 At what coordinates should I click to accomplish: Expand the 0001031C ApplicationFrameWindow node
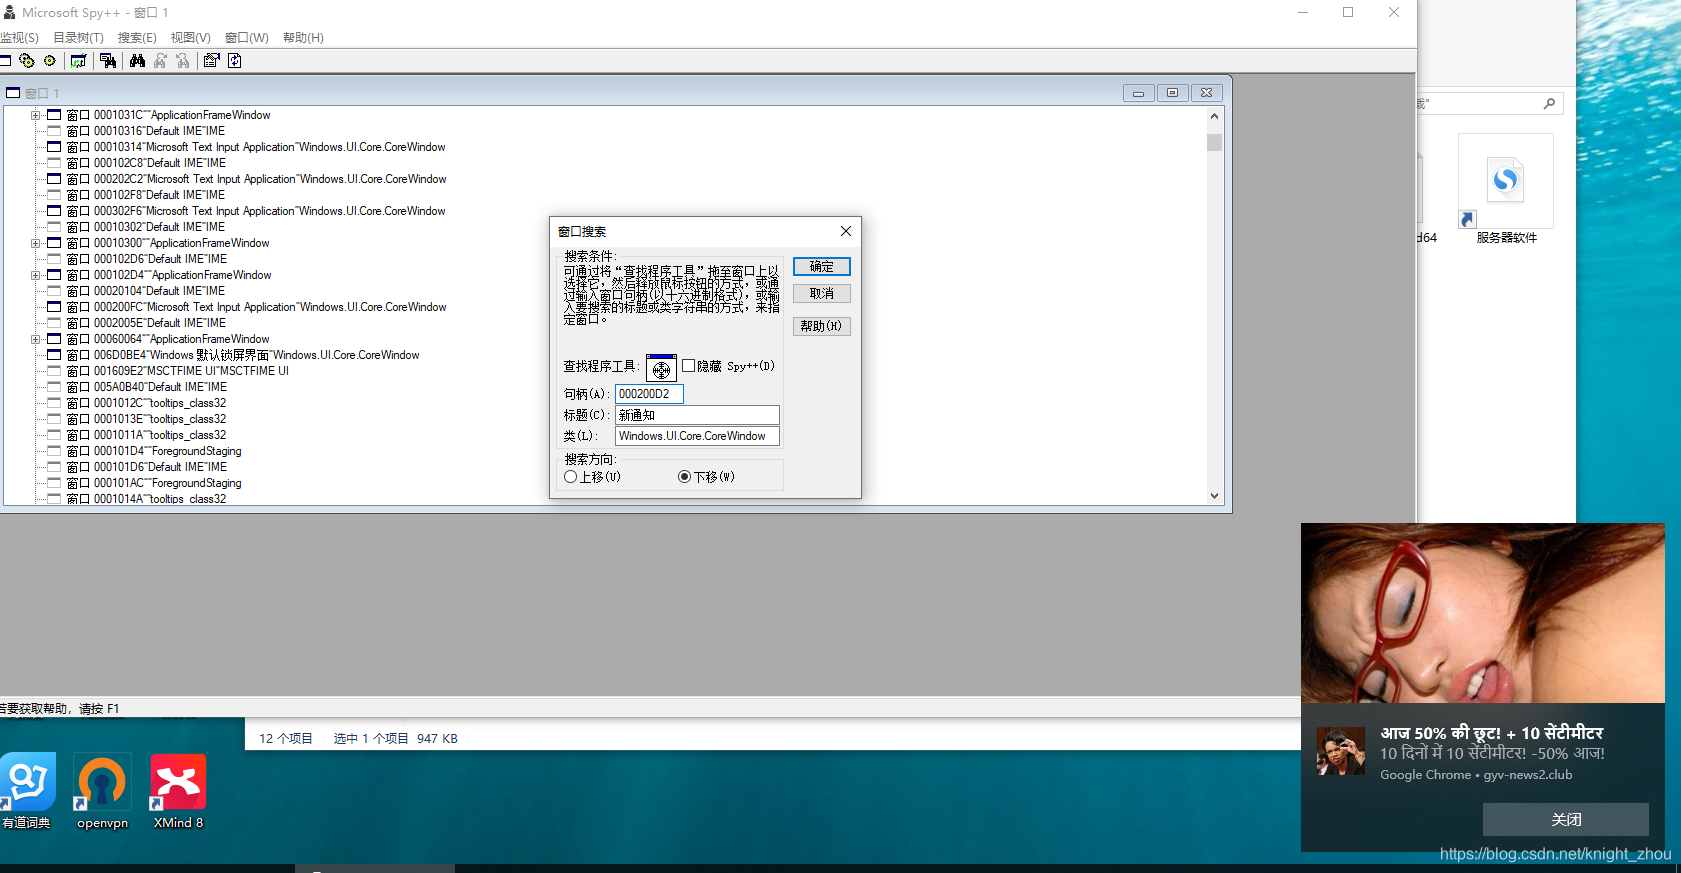35,115
